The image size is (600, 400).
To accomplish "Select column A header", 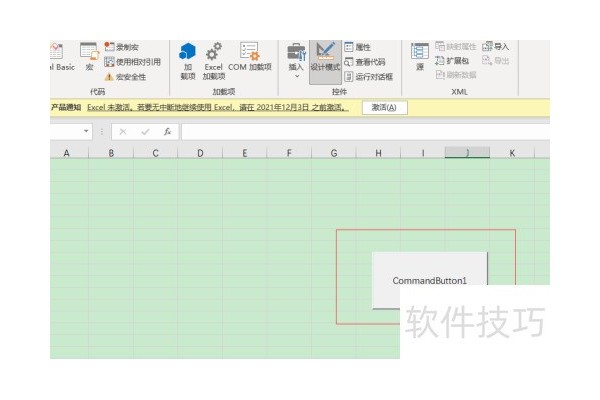I will [x=67, y=153].
